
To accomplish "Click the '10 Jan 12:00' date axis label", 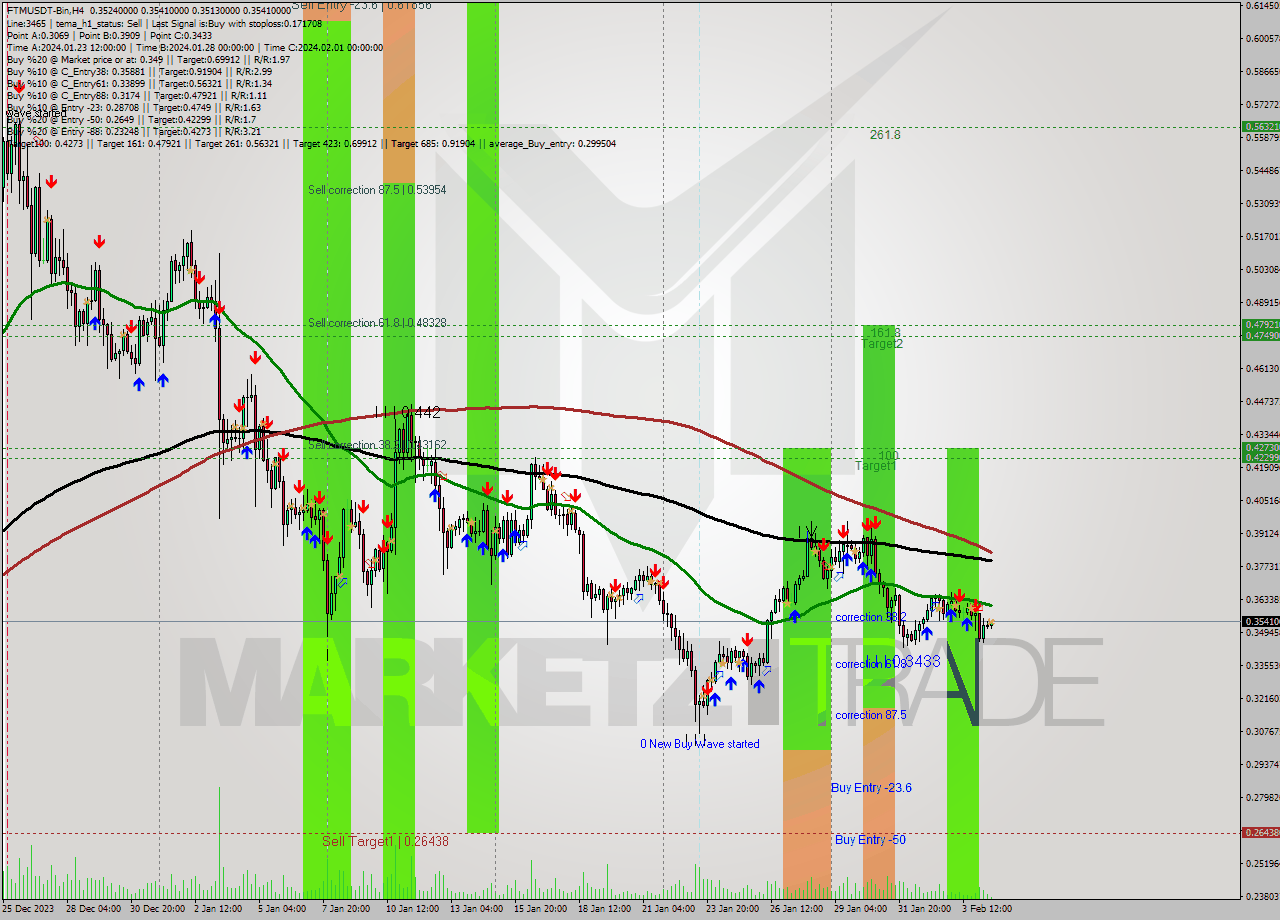I will [410, 909].
